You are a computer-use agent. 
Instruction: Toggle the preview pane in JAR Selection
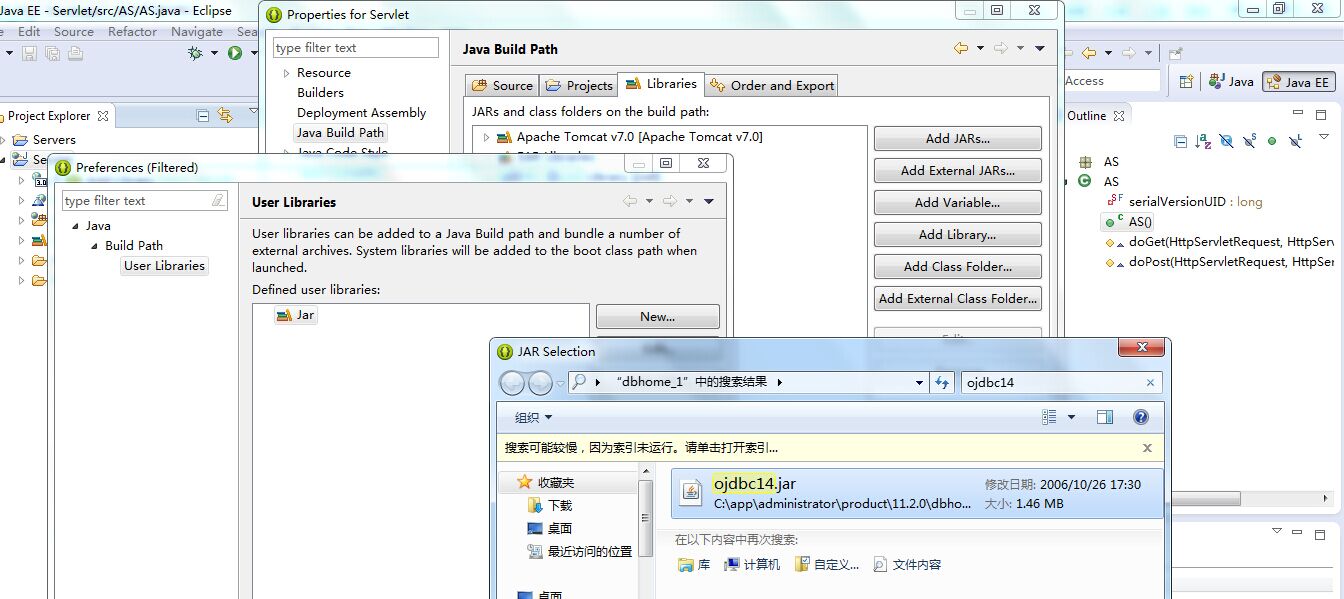(1105, 417)
